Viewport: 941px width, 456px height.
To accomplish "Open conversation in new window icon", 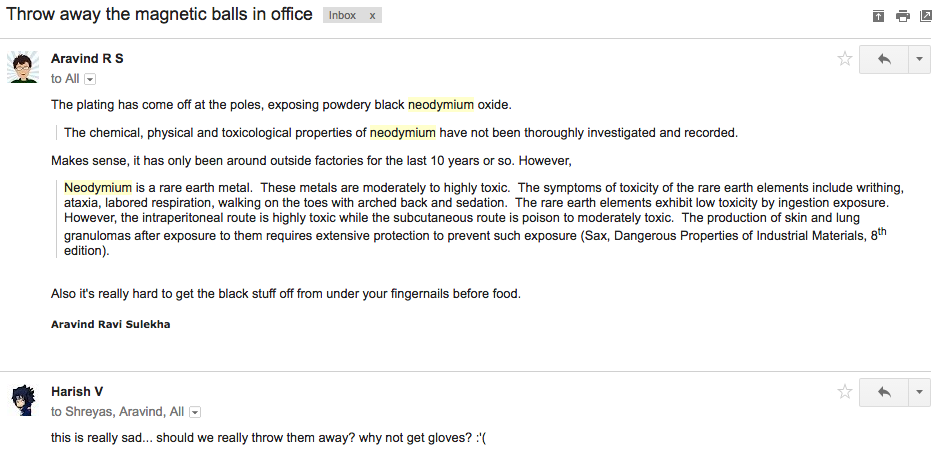I will pyautogui.click(x=926, y=16).
